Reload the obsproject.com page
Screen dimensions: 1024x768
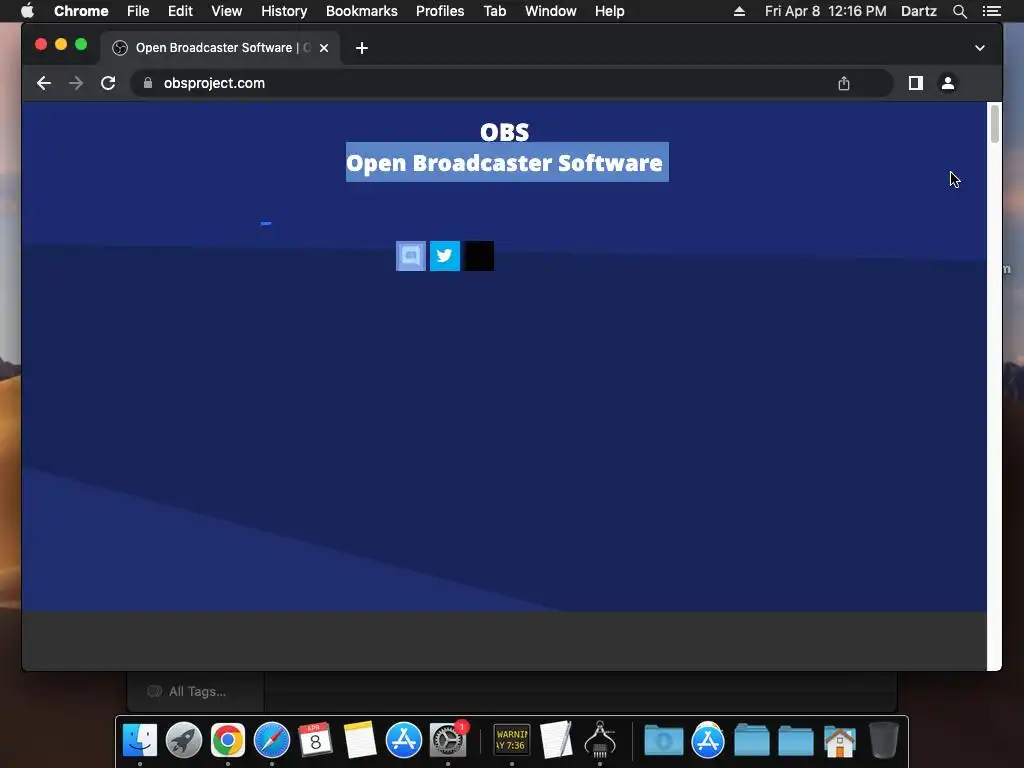pyautogui.click(x=108, y=83)
